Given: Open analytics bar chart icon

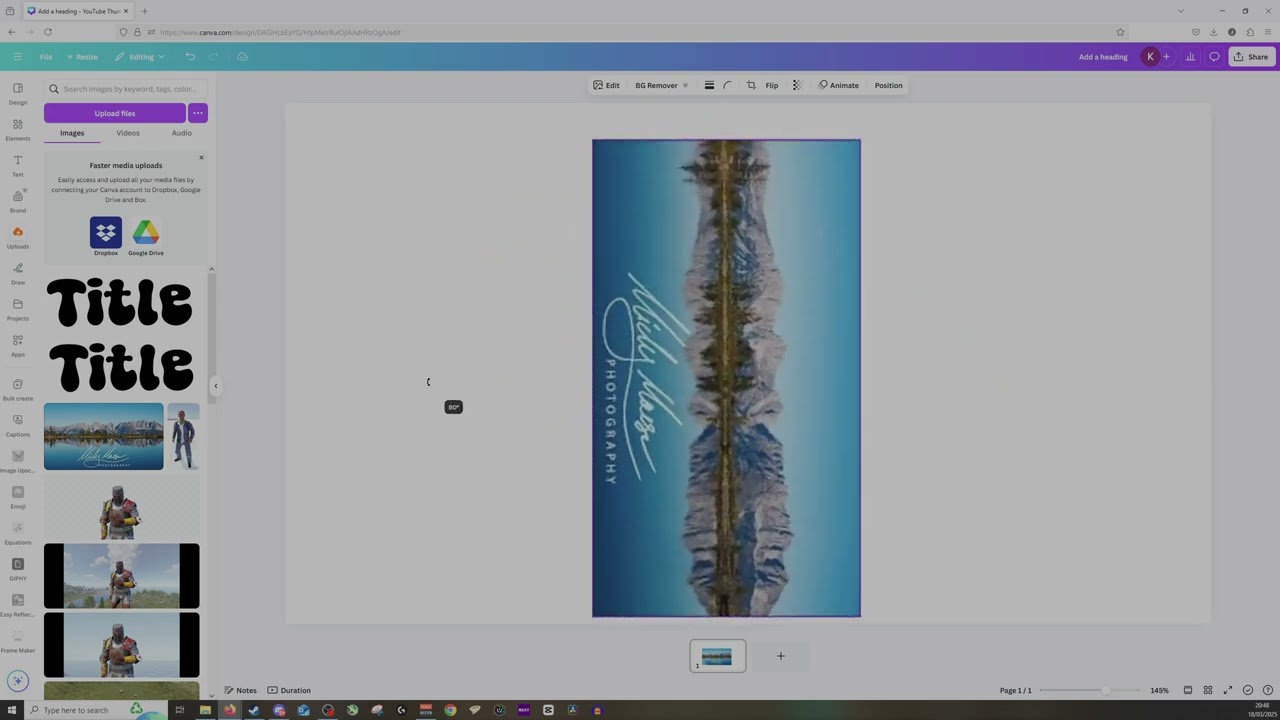Looking at the screenshot, I should click(x=1190, y=57).
